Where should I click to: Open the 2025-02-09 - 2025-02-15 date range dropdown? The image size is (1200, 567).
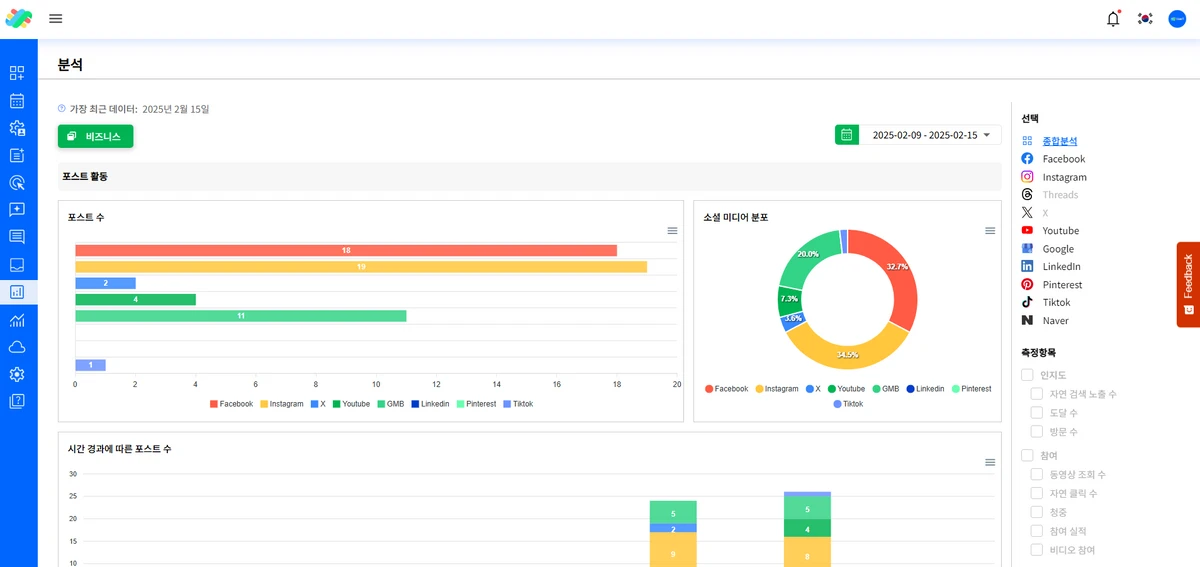[930, 135]
